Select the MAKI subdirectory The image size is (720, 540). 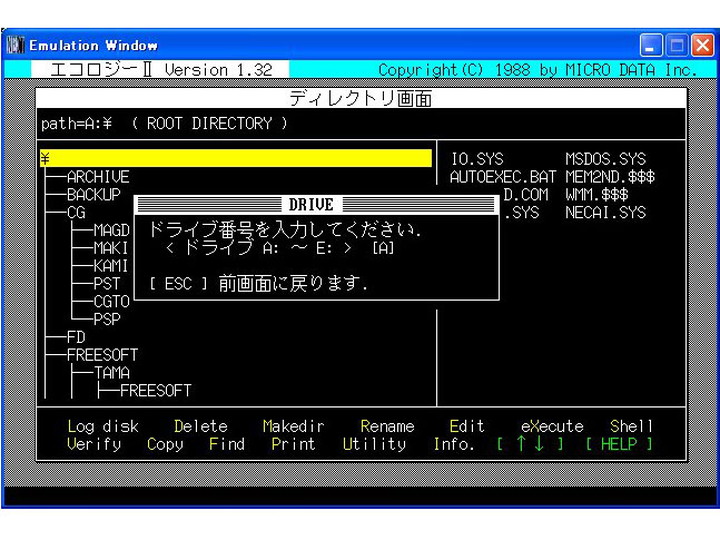pyautogui.click(x=111, y=248)
